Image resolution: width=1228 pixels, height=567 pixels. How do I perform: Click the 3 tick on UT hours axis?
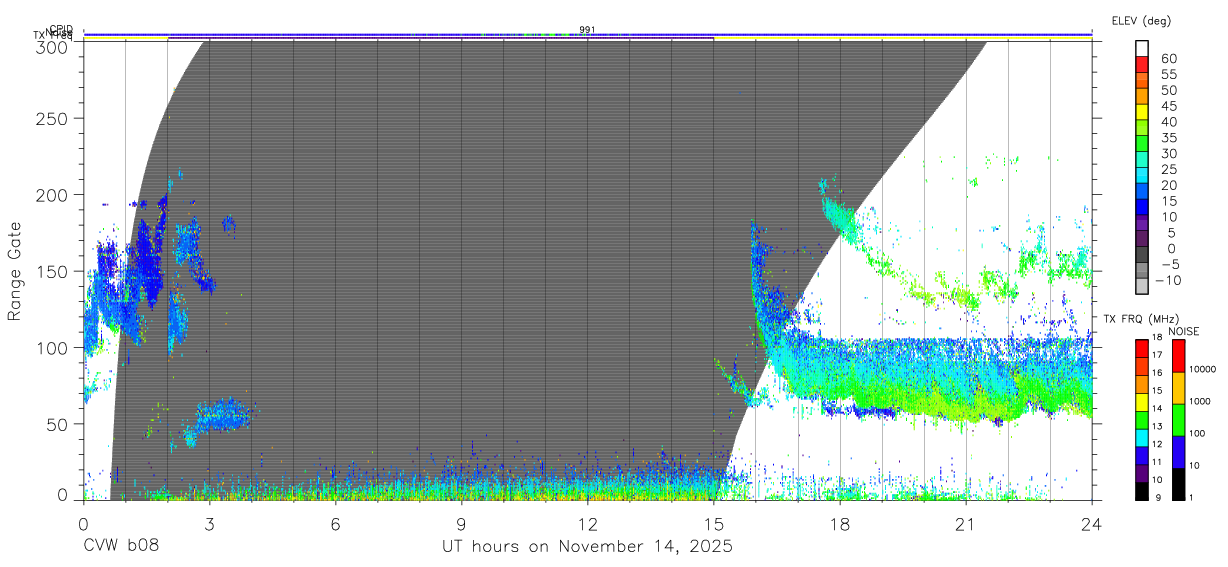[209, 523]
